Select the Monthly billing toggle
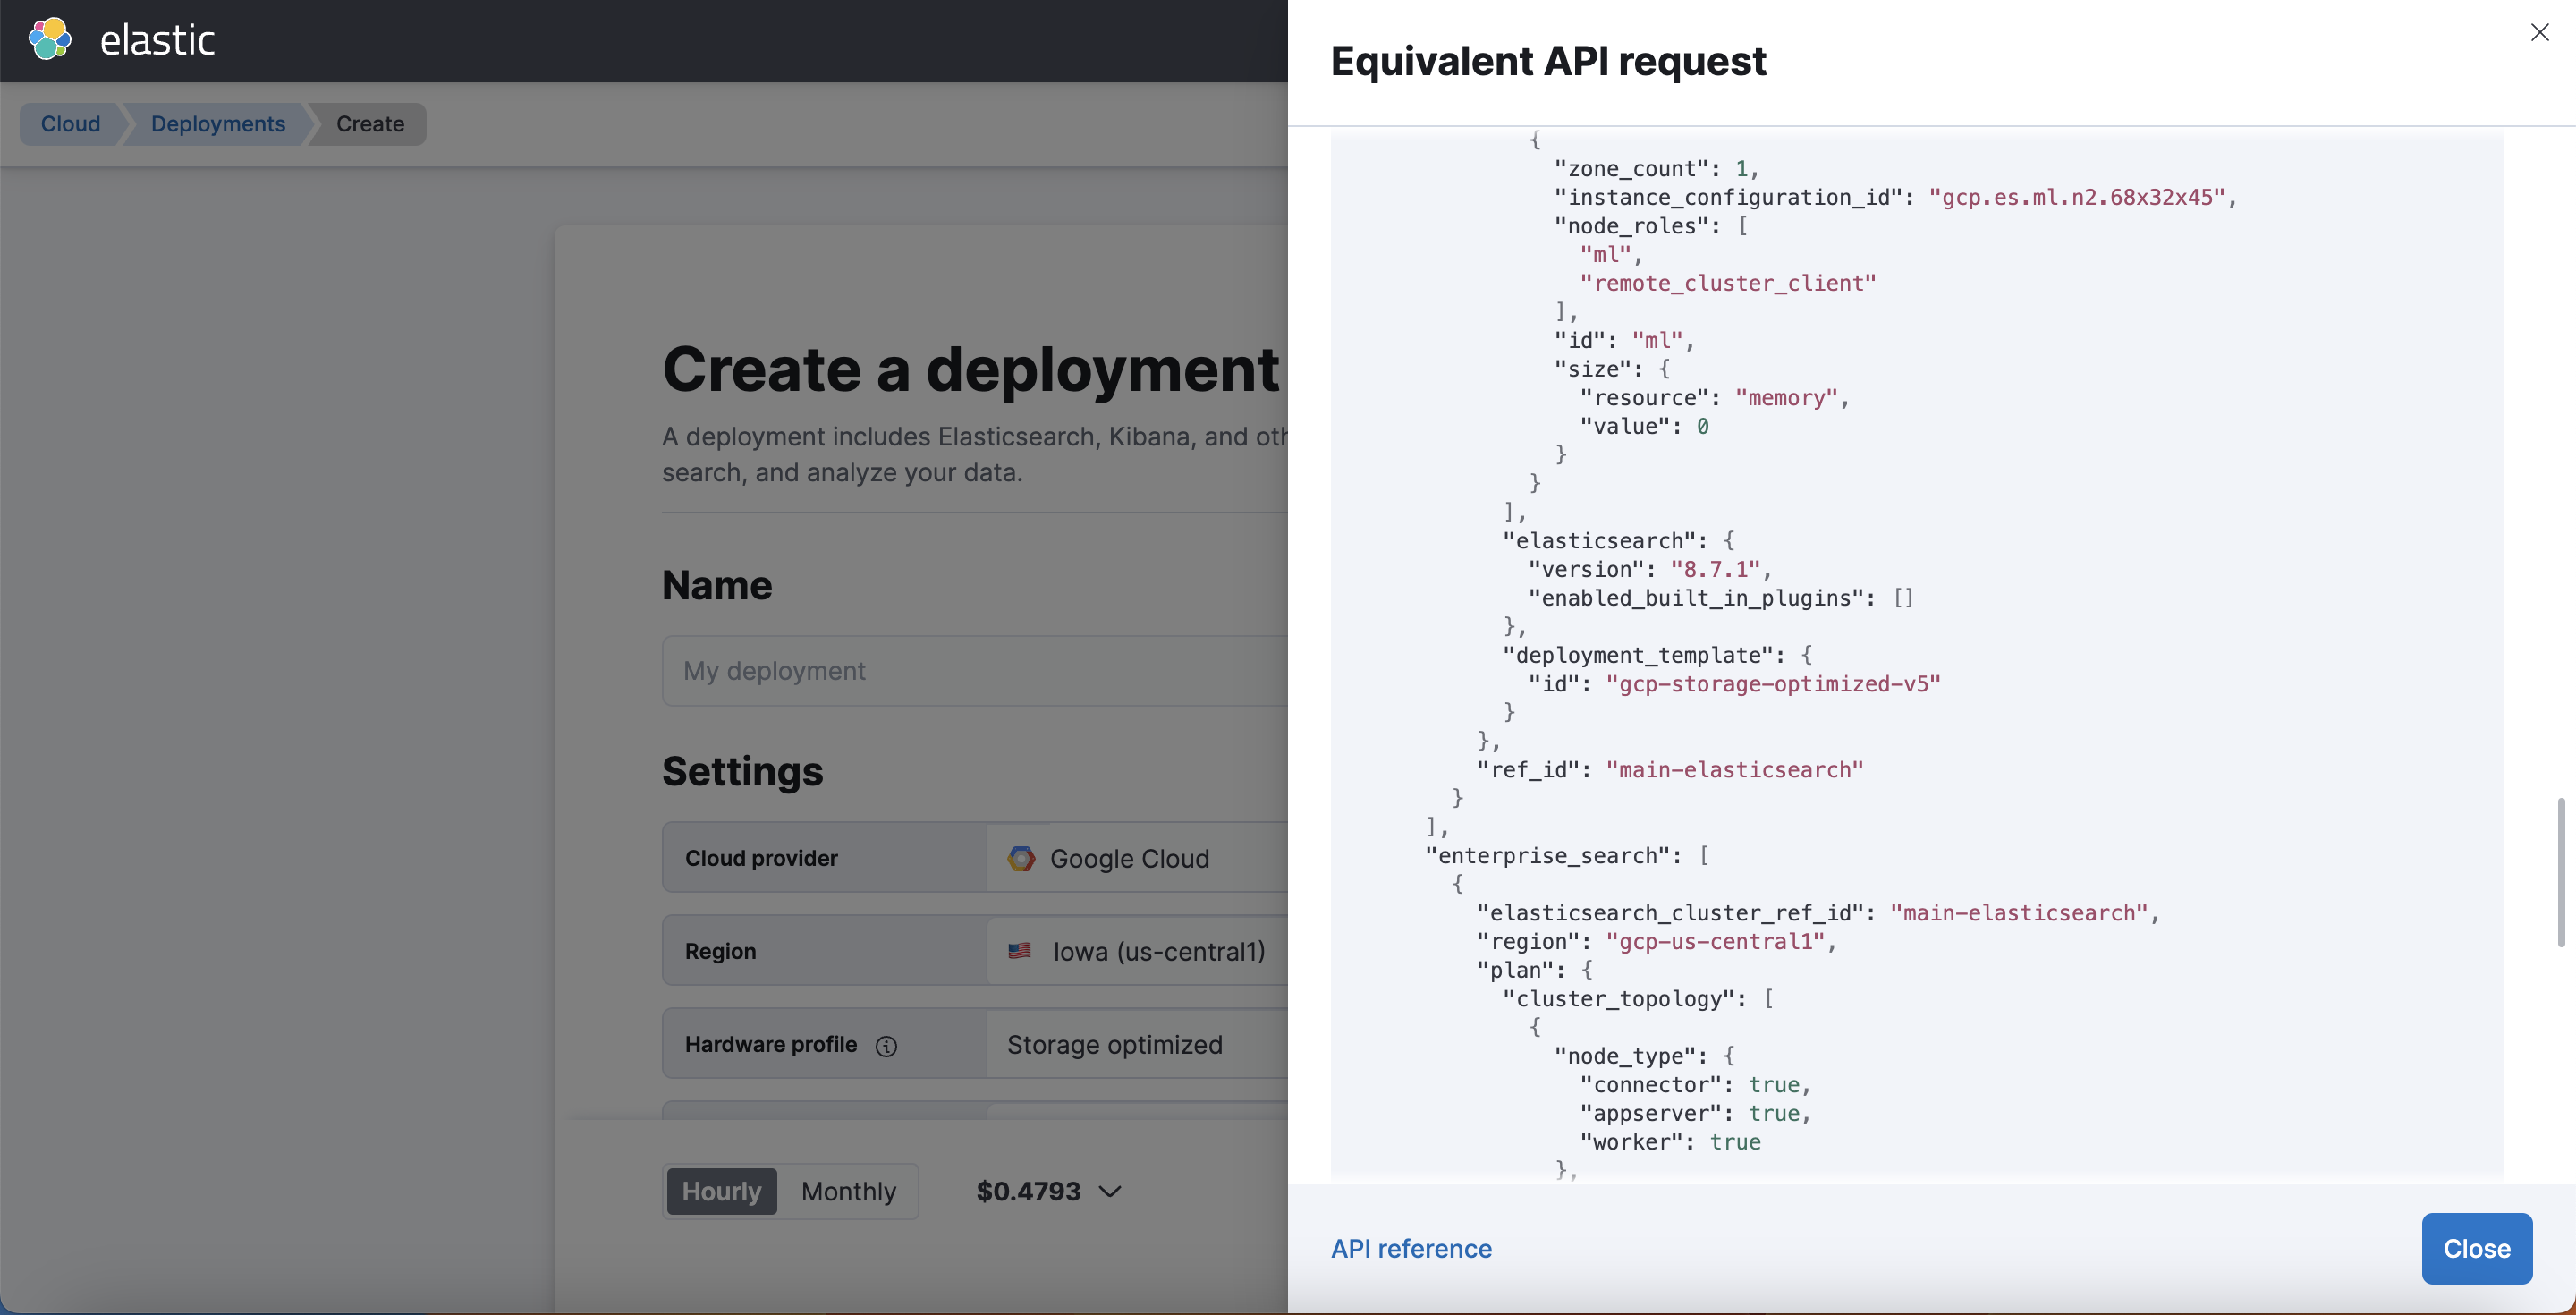The width and height of the screenshot is (2576, 1315). pos(851,1189)
